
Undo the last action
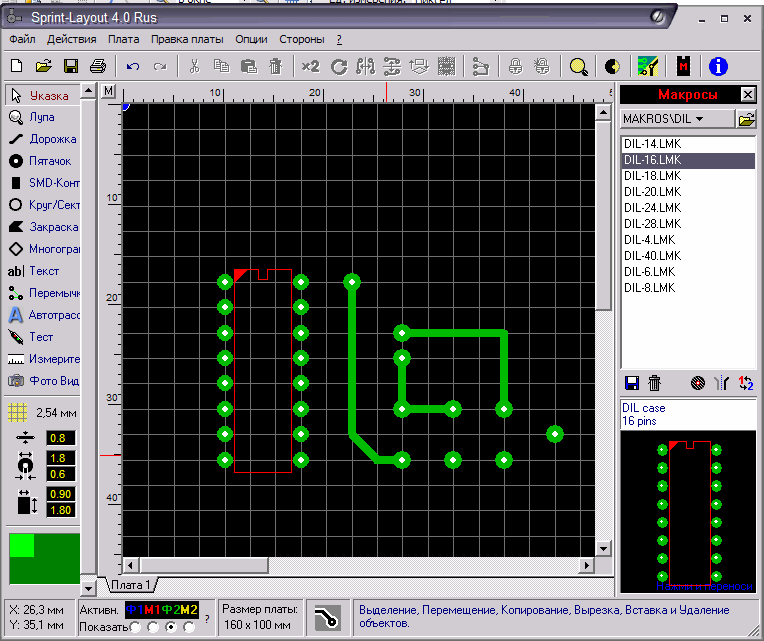coord(133,66)
